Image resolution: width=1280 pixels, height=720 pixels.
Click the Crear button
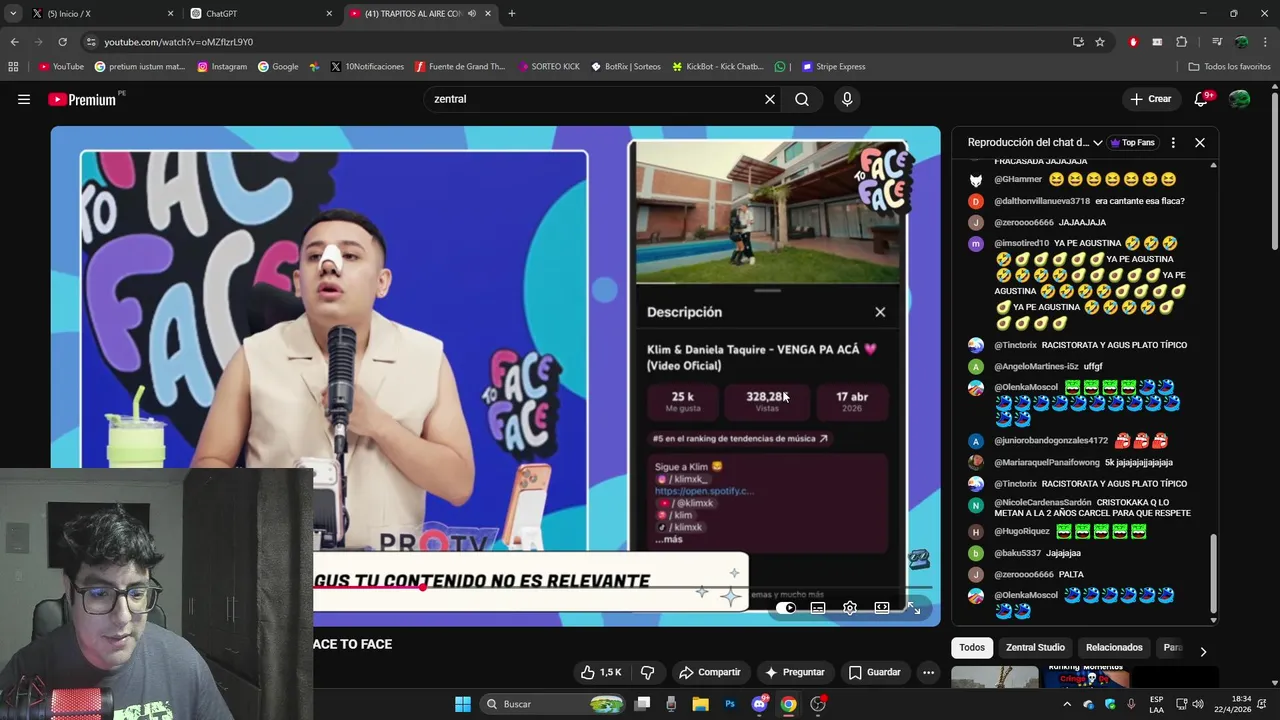tap(1150, 99)
